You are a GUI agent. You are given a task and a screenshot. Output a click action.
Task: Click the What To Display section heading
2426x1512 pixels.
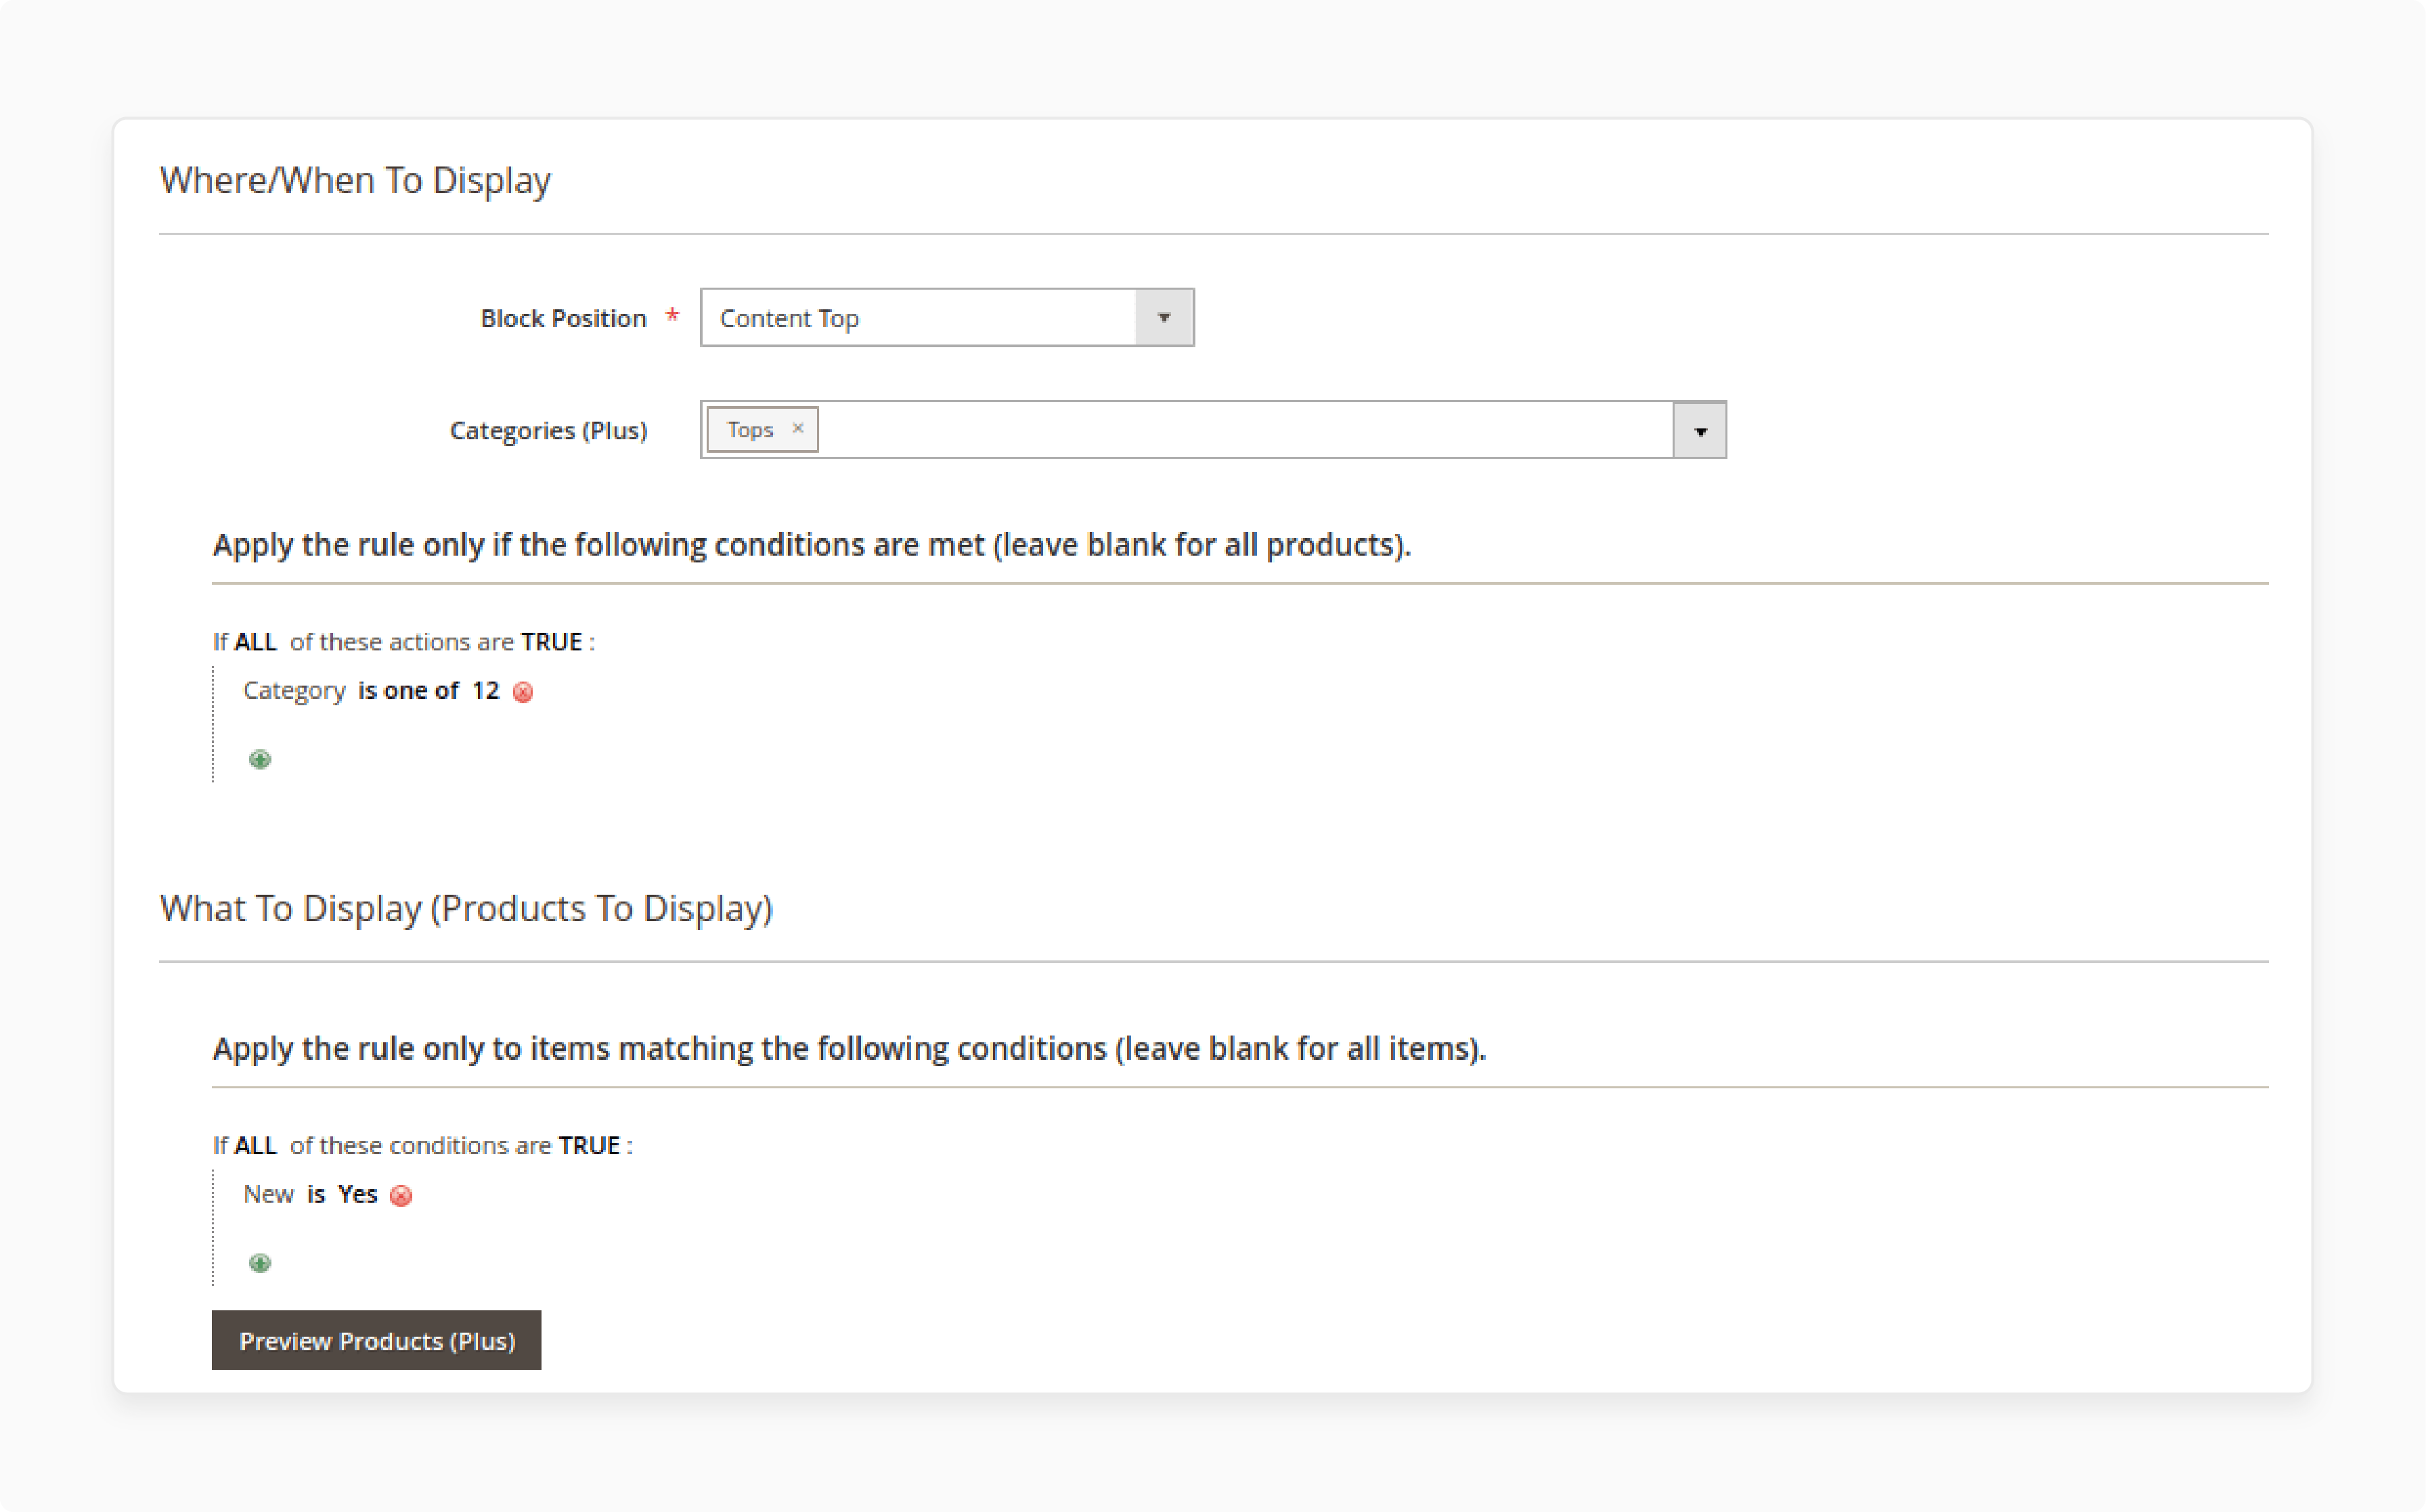pos(465,908)
